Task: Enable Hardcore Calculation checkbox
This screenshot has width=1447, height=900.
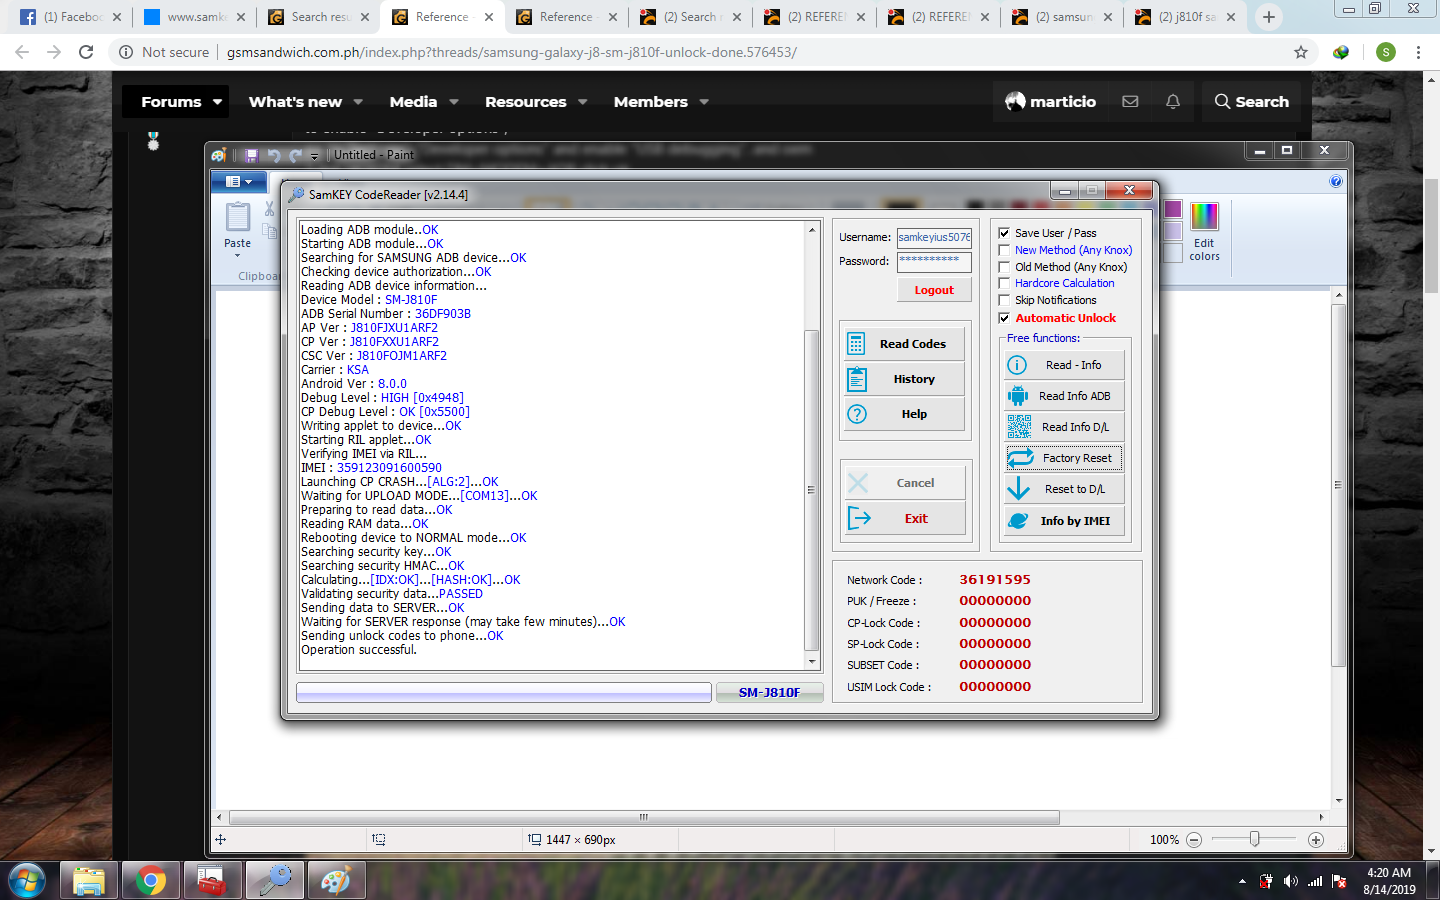Action: pos(1004,283)
